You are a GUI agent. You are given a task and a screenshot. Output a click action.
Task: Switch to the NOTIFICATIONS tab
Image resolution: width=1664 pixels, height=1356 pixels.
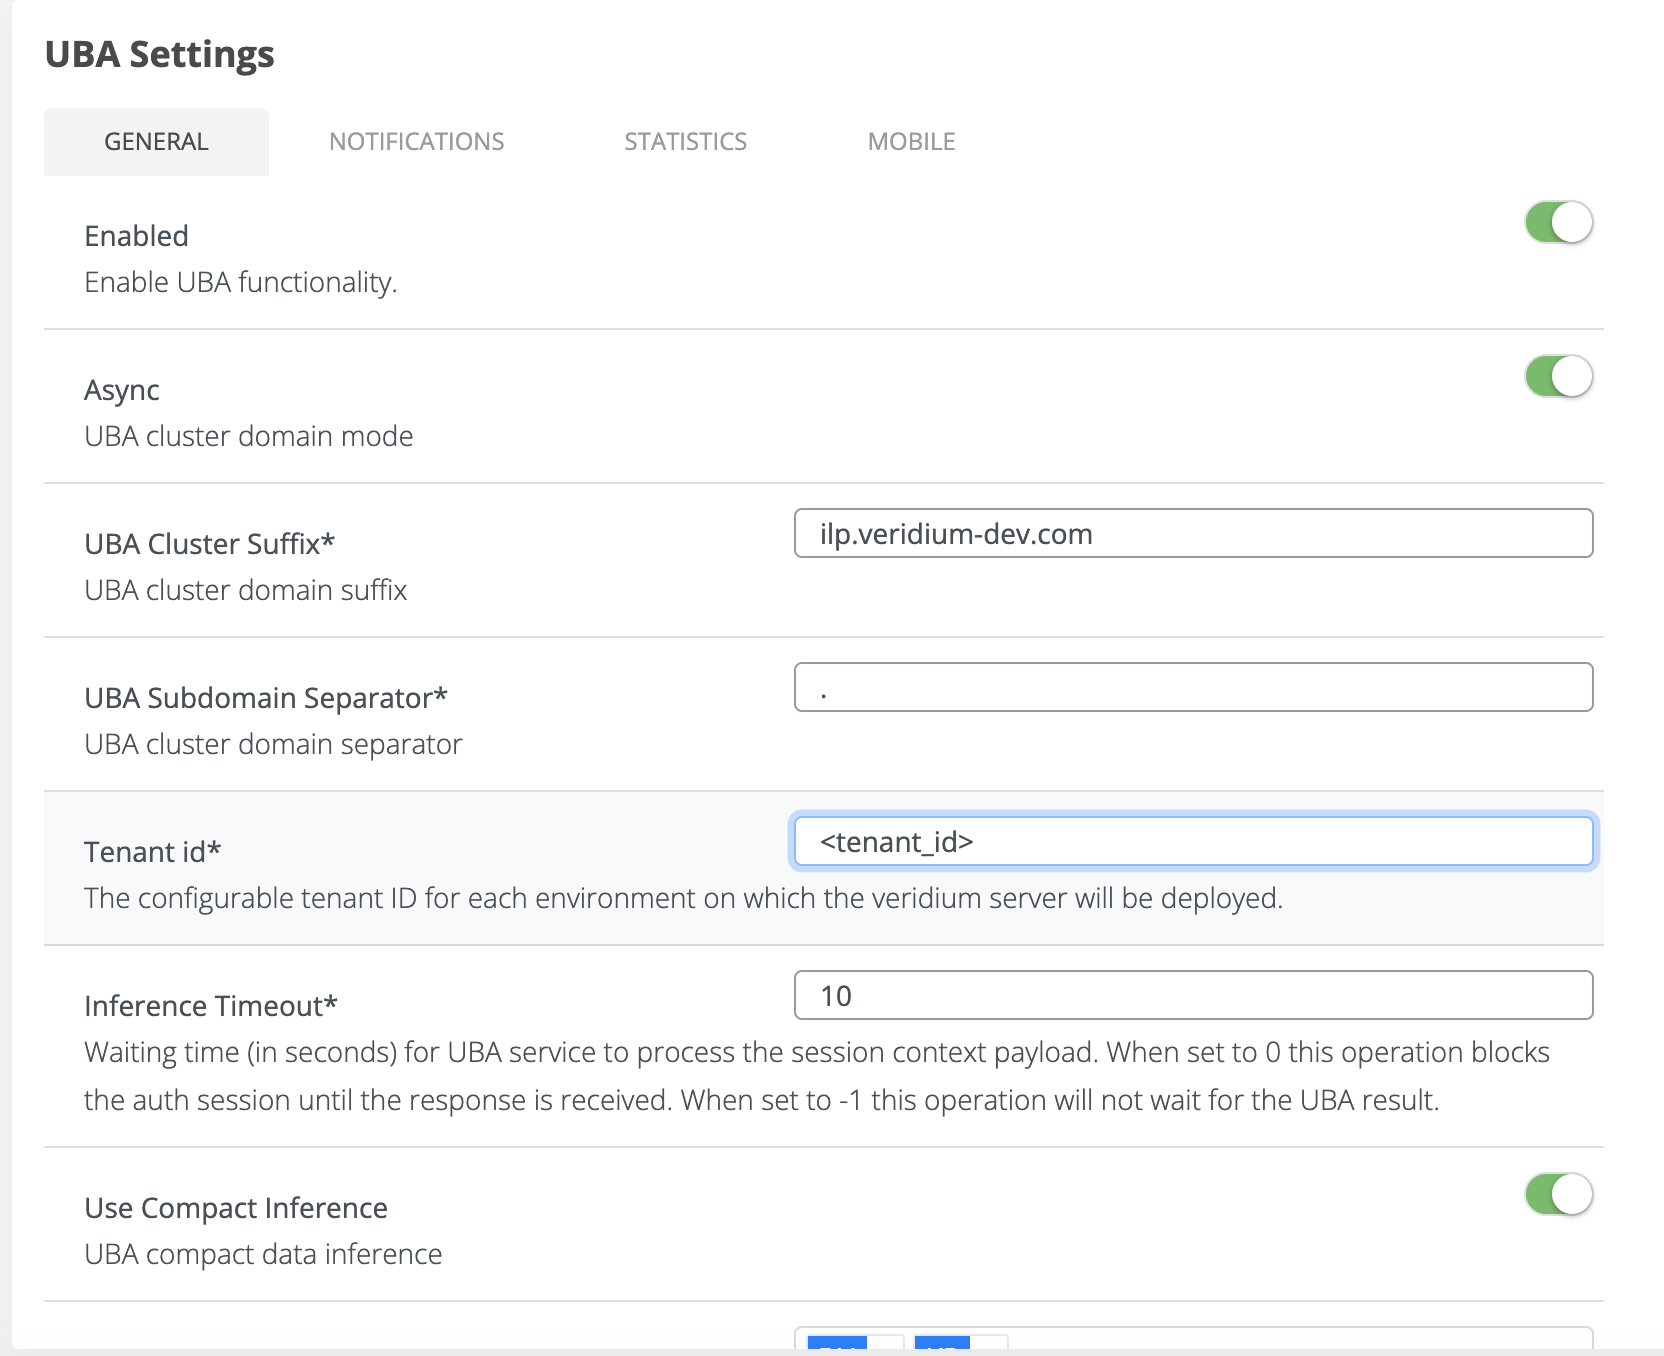[416, 142]
